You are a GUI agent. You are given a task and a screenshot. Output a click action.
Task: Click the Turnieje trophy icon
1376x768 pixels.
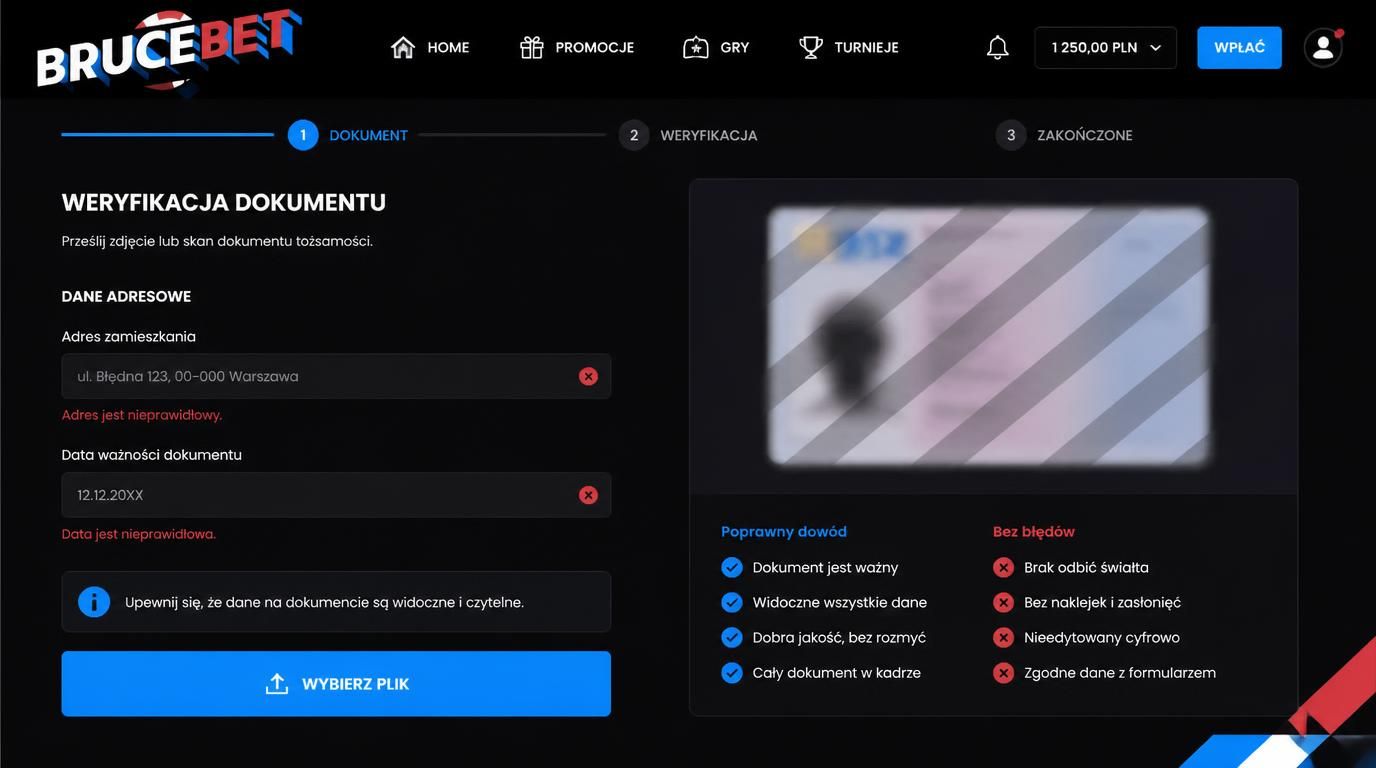coord(811,47)
